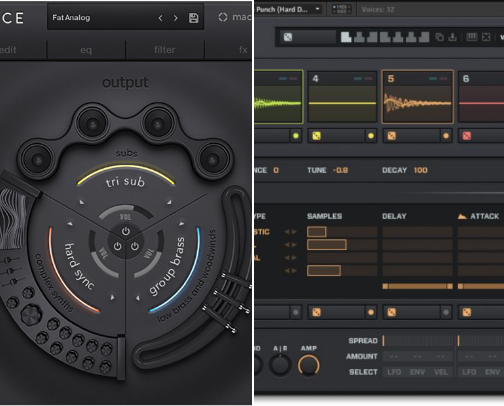This screenshot has width=504, height=406.
Task: Select pad 4 with yellow waveform
Action: (x=342, y=97)
